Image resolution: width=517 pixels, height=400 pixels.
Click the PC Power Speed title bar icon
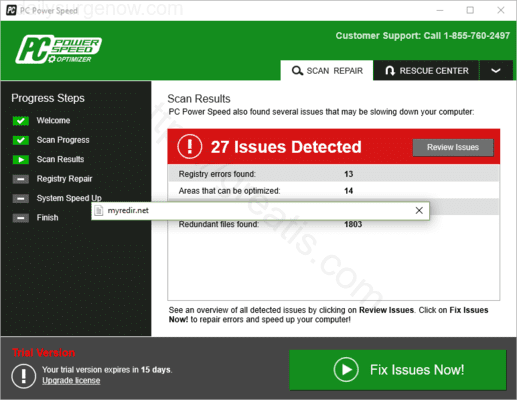pos(11,10)
